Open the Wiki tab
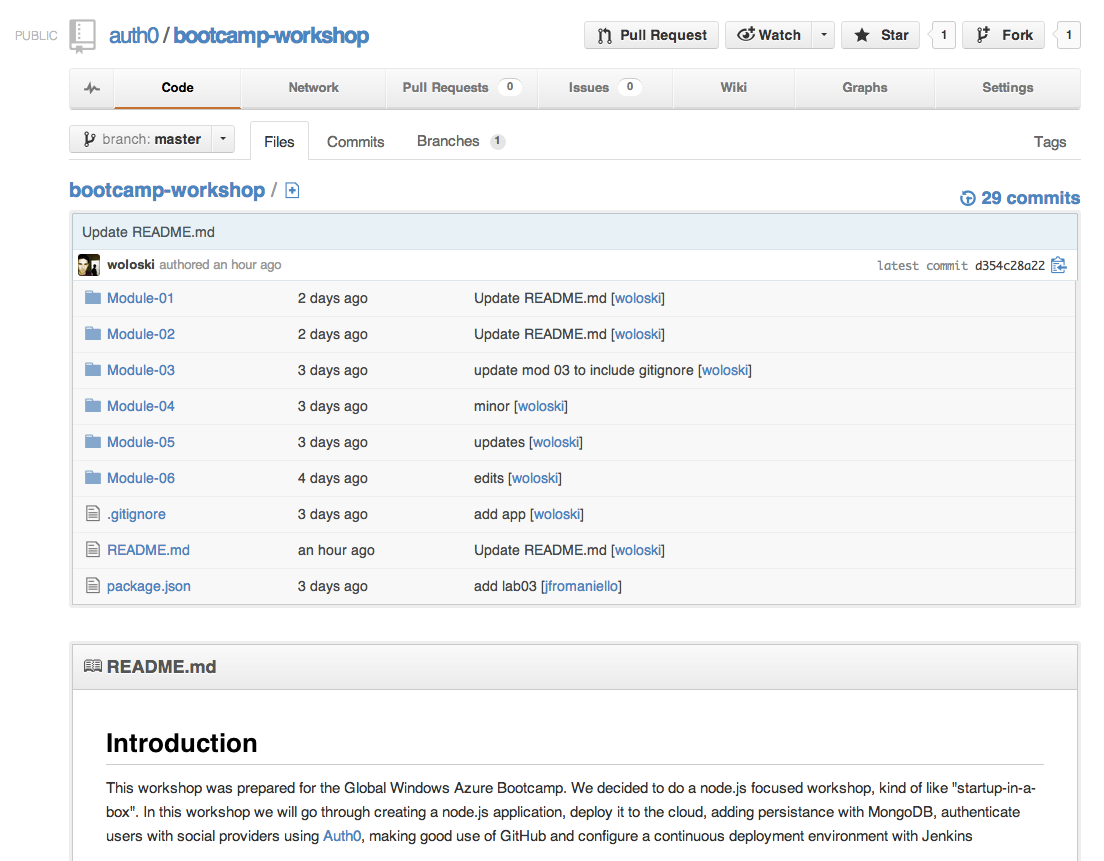The height and width of the screenshot is (861, 1104). [x=734, y=88]
